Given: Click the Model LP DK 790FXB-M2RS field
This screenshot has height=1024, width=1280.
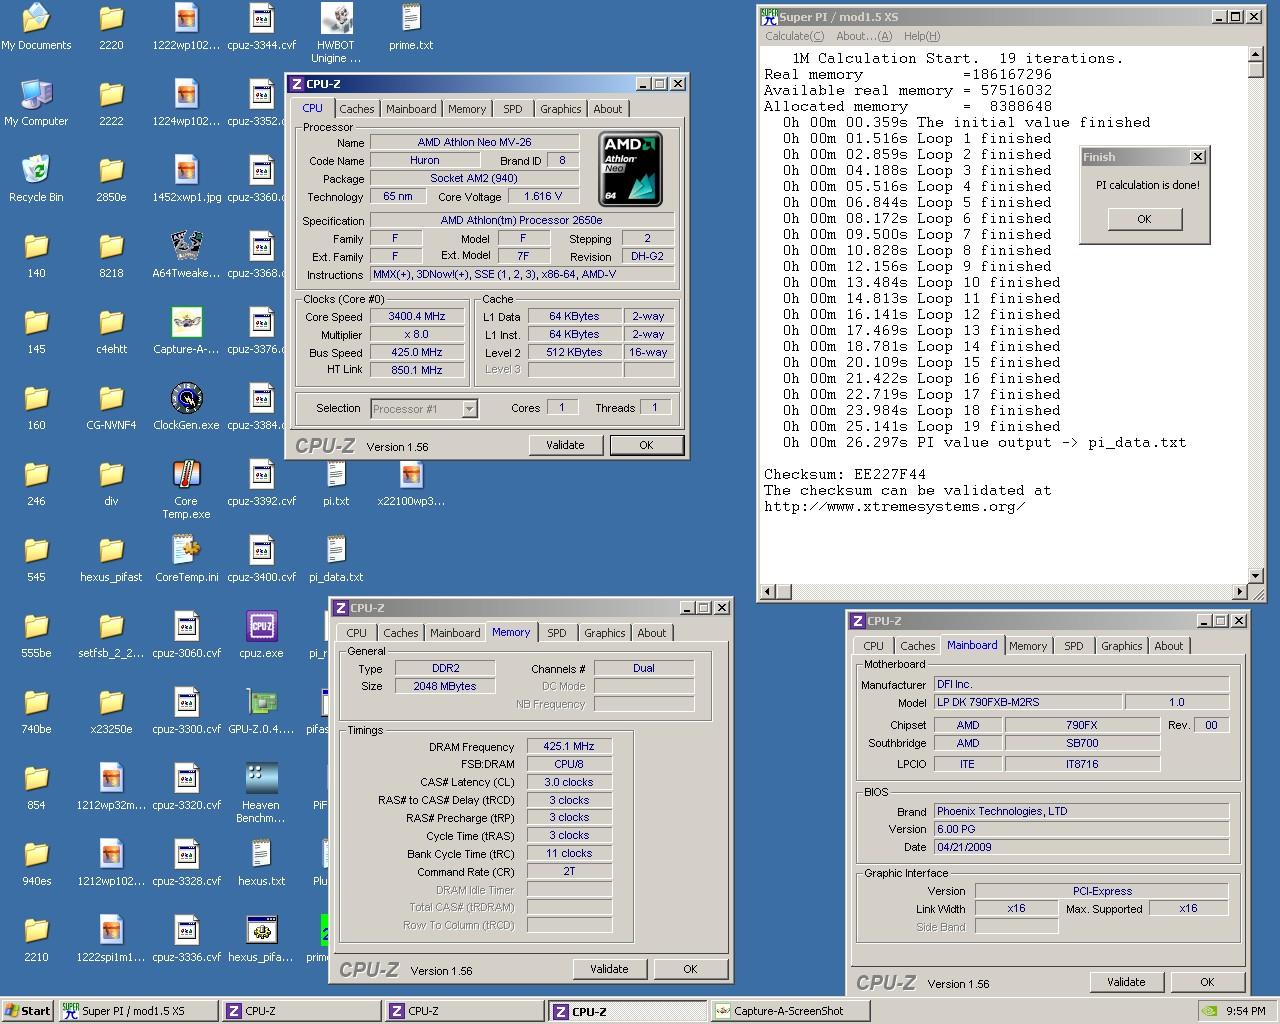Looking at the screenshot, I should pyautogui.click(x=1027, y=702).
